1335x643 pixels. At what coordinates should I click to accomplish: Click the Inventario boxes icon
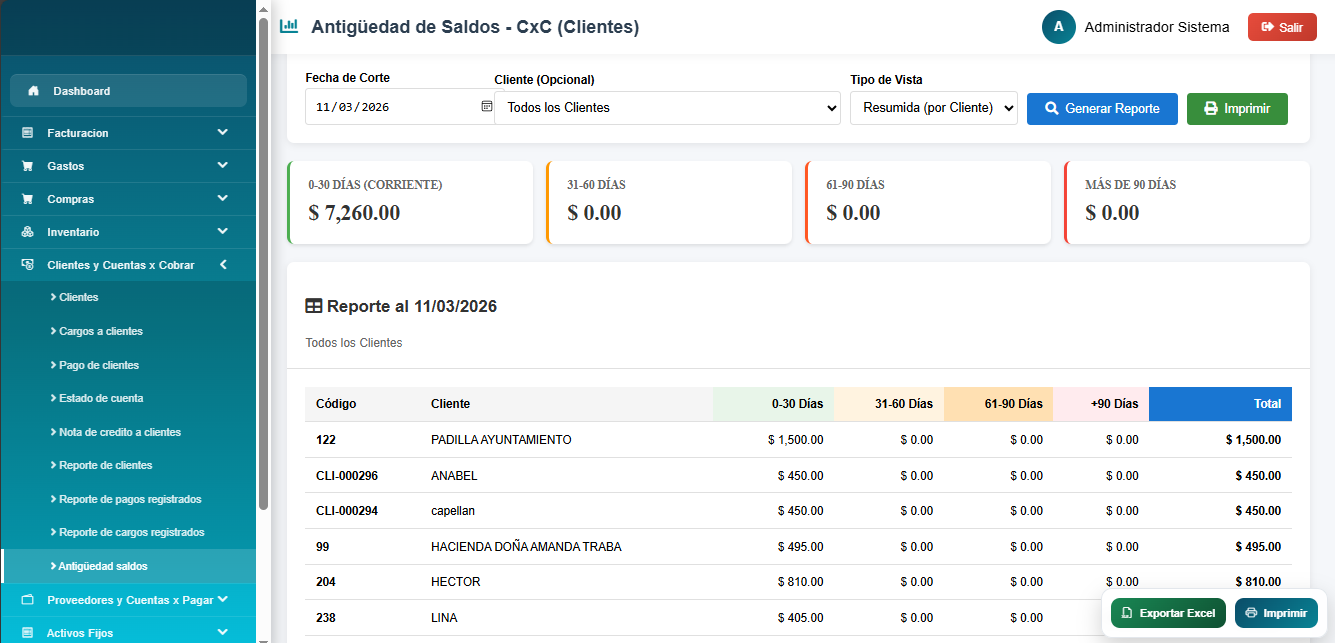pos(28,232)
